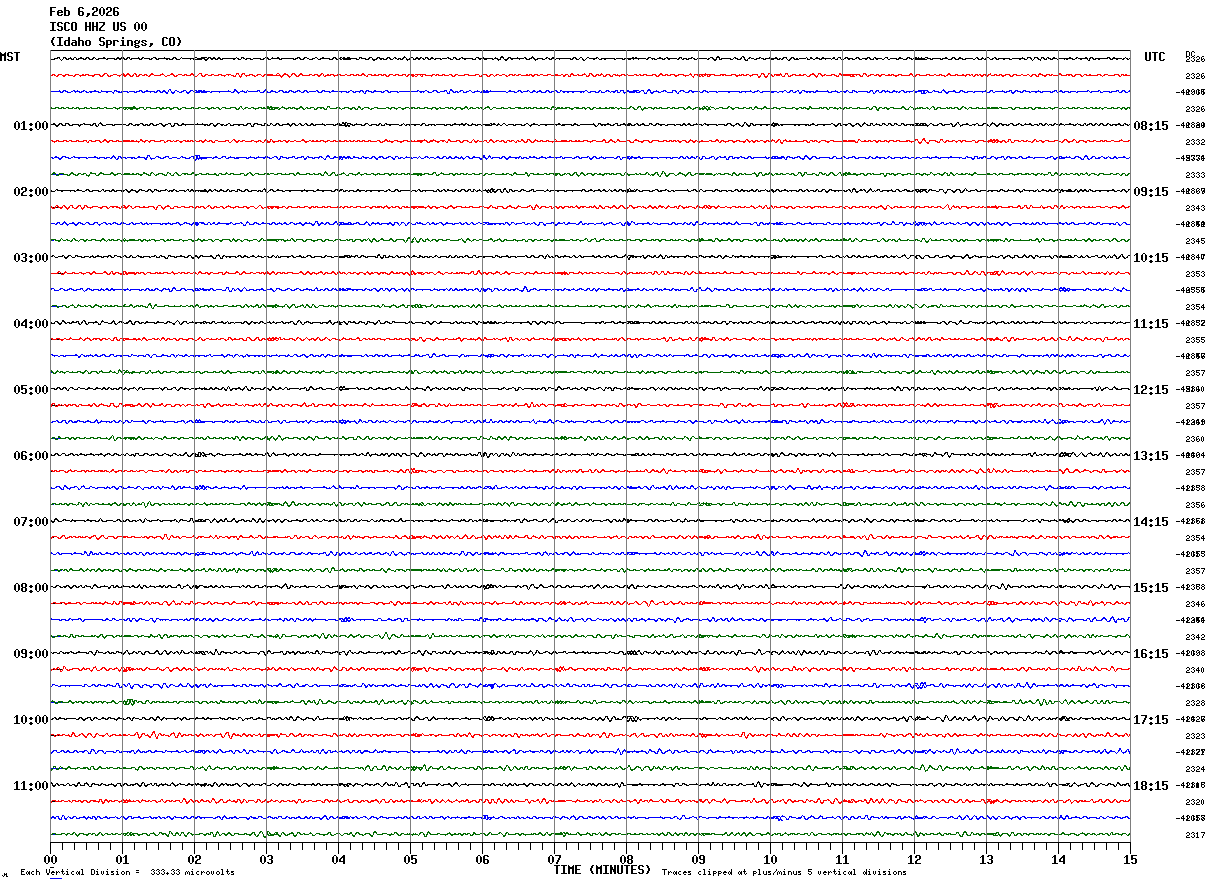Select minute 12 on the bottom axis
1210x886 pixels.
(x=914, y=859)
